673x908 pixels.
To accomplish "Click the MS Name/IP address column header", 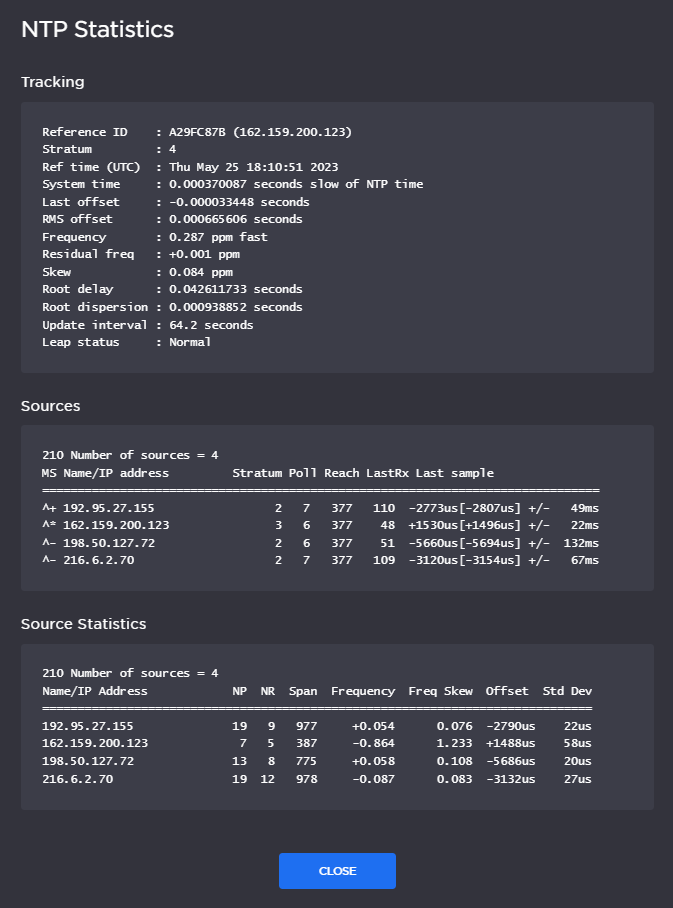I will 105,473.
